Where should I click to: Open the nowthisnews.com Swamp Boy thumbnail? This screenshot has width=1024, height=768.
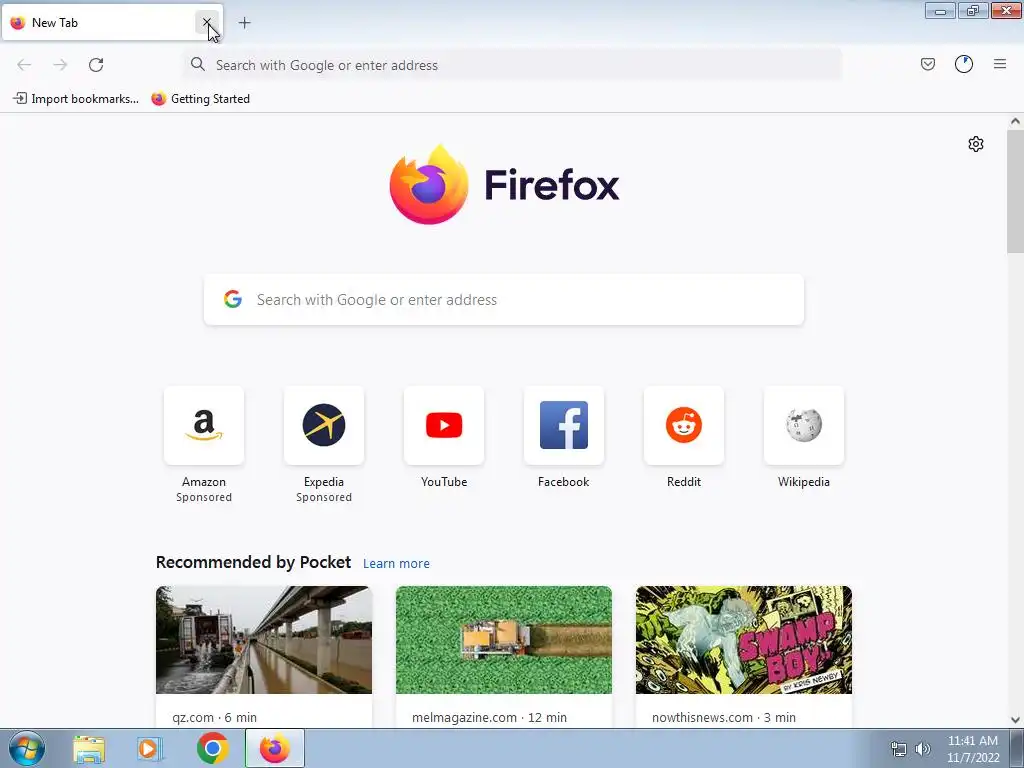tap(744, 640)
